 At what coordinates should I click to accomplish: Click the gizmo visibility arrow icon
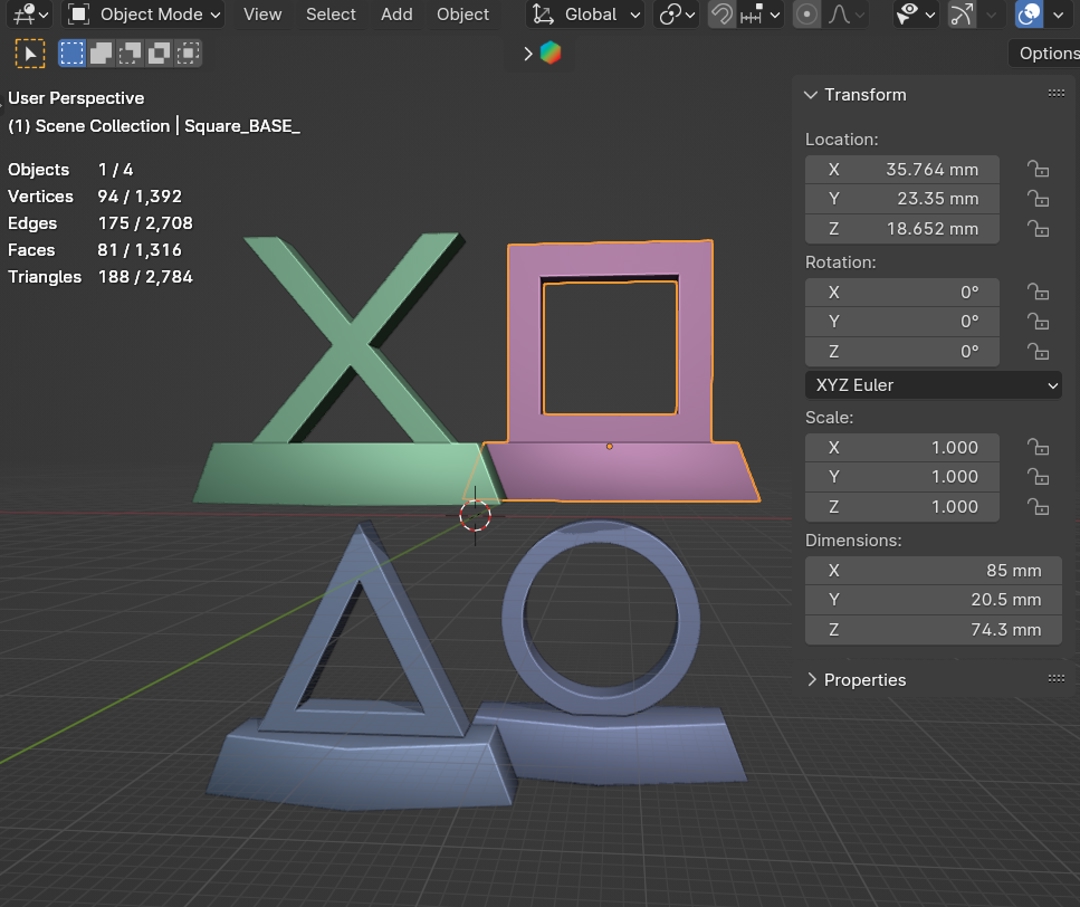click(962, 14)
